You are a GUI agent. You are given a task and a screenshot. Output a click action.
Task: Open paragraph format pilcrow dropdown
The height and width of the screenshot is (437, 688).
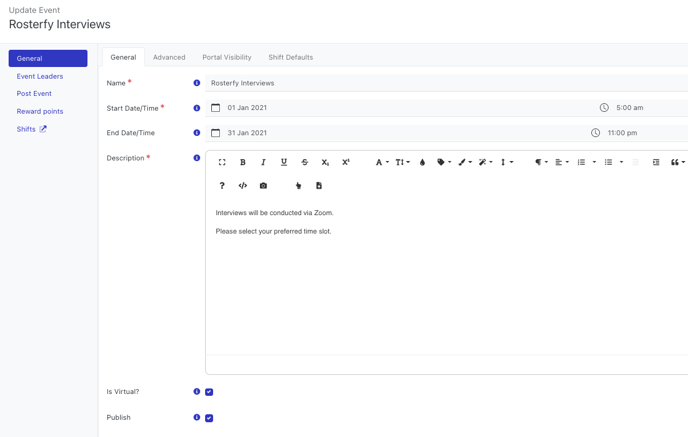(x=541, y=162)
